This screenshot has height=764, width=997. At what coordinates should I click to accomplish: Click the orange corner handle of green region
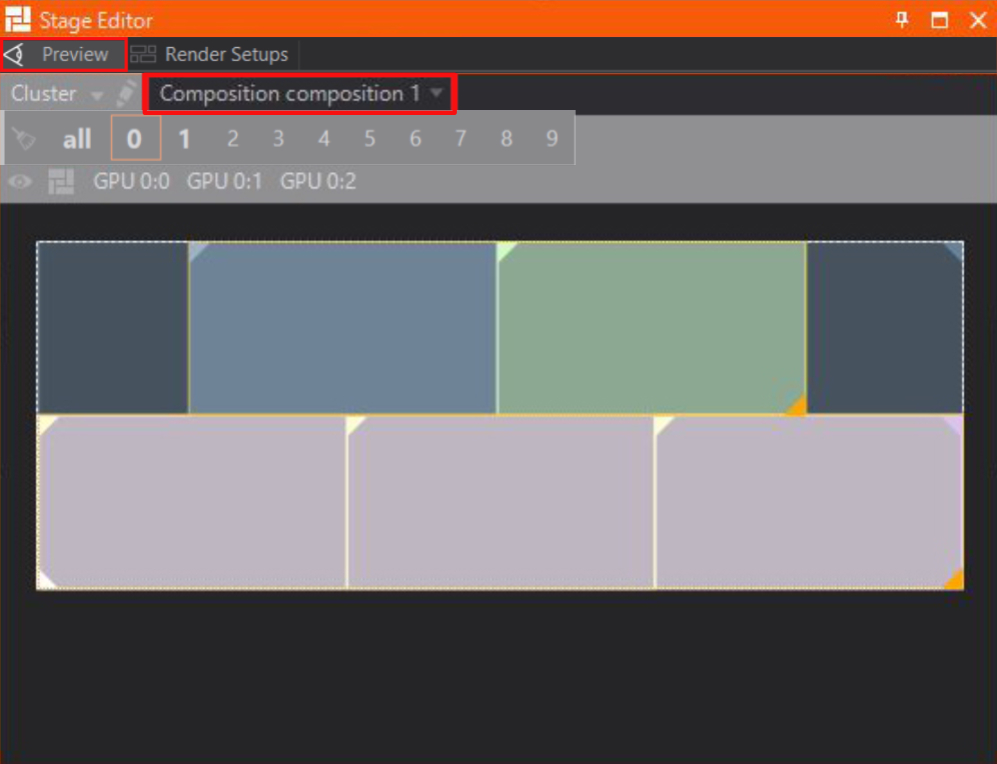click(796, 405)
